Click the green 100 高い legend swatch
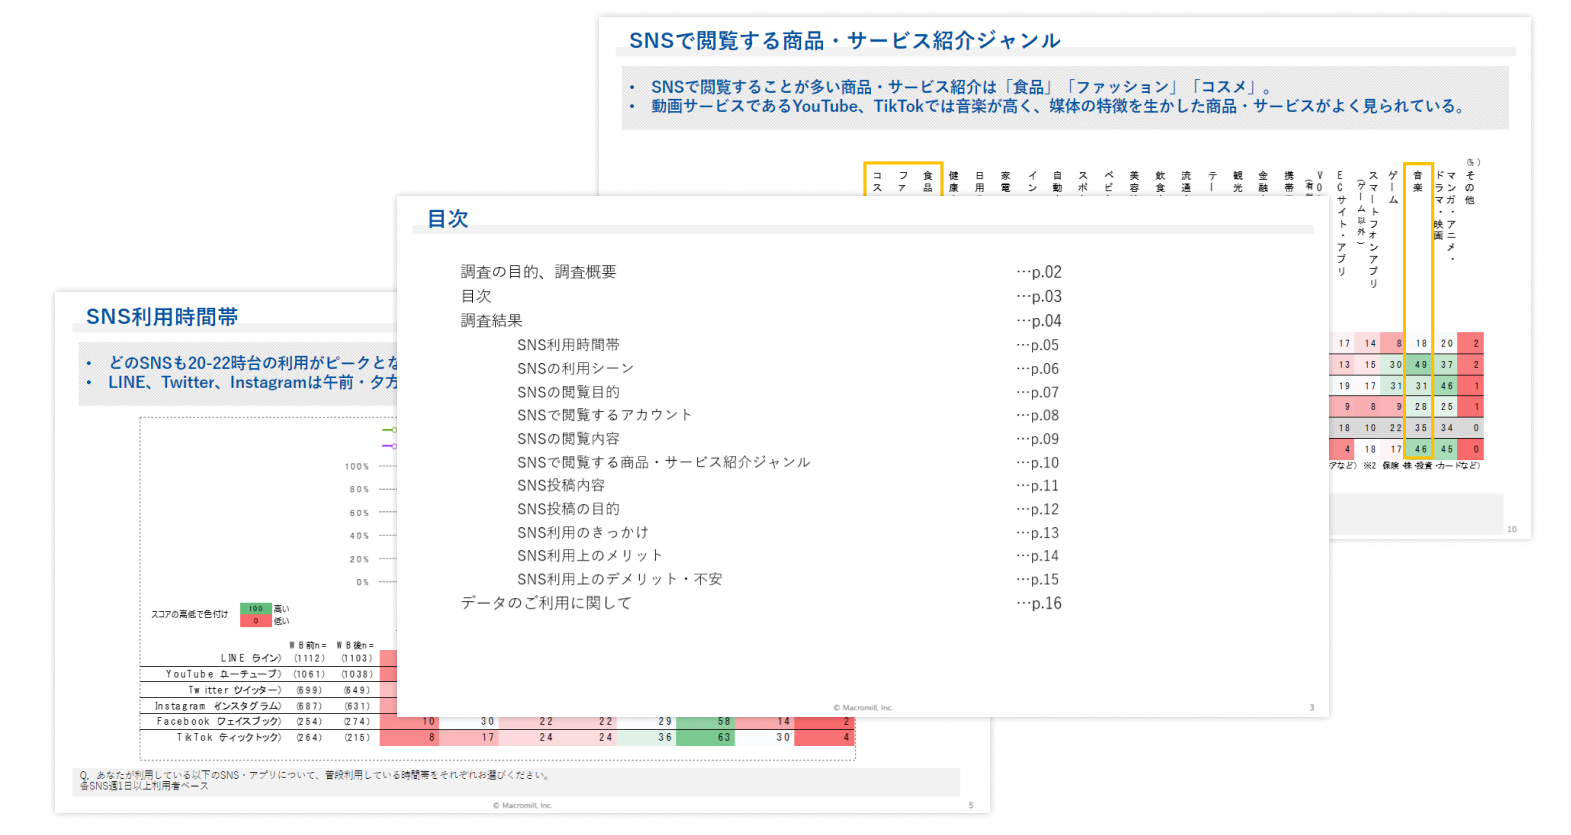 coord(256,609)
